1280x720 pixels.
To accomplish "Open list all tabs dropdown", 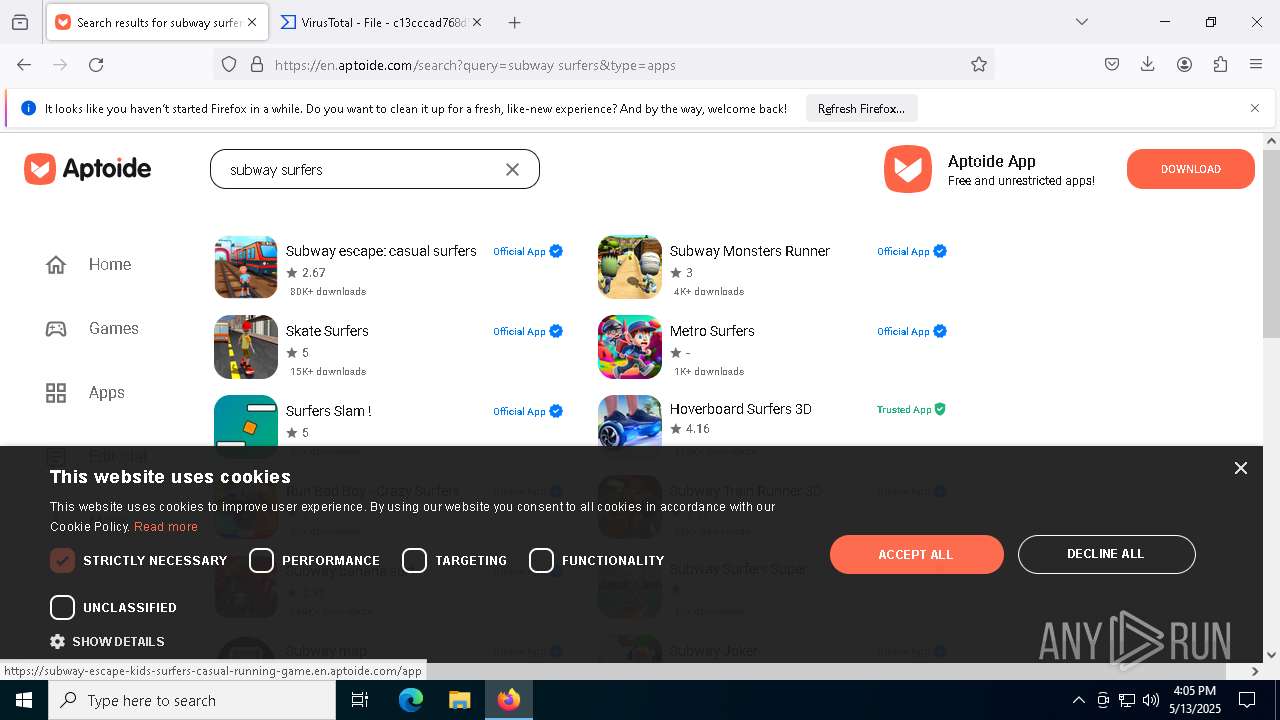I will [1082, 22].
